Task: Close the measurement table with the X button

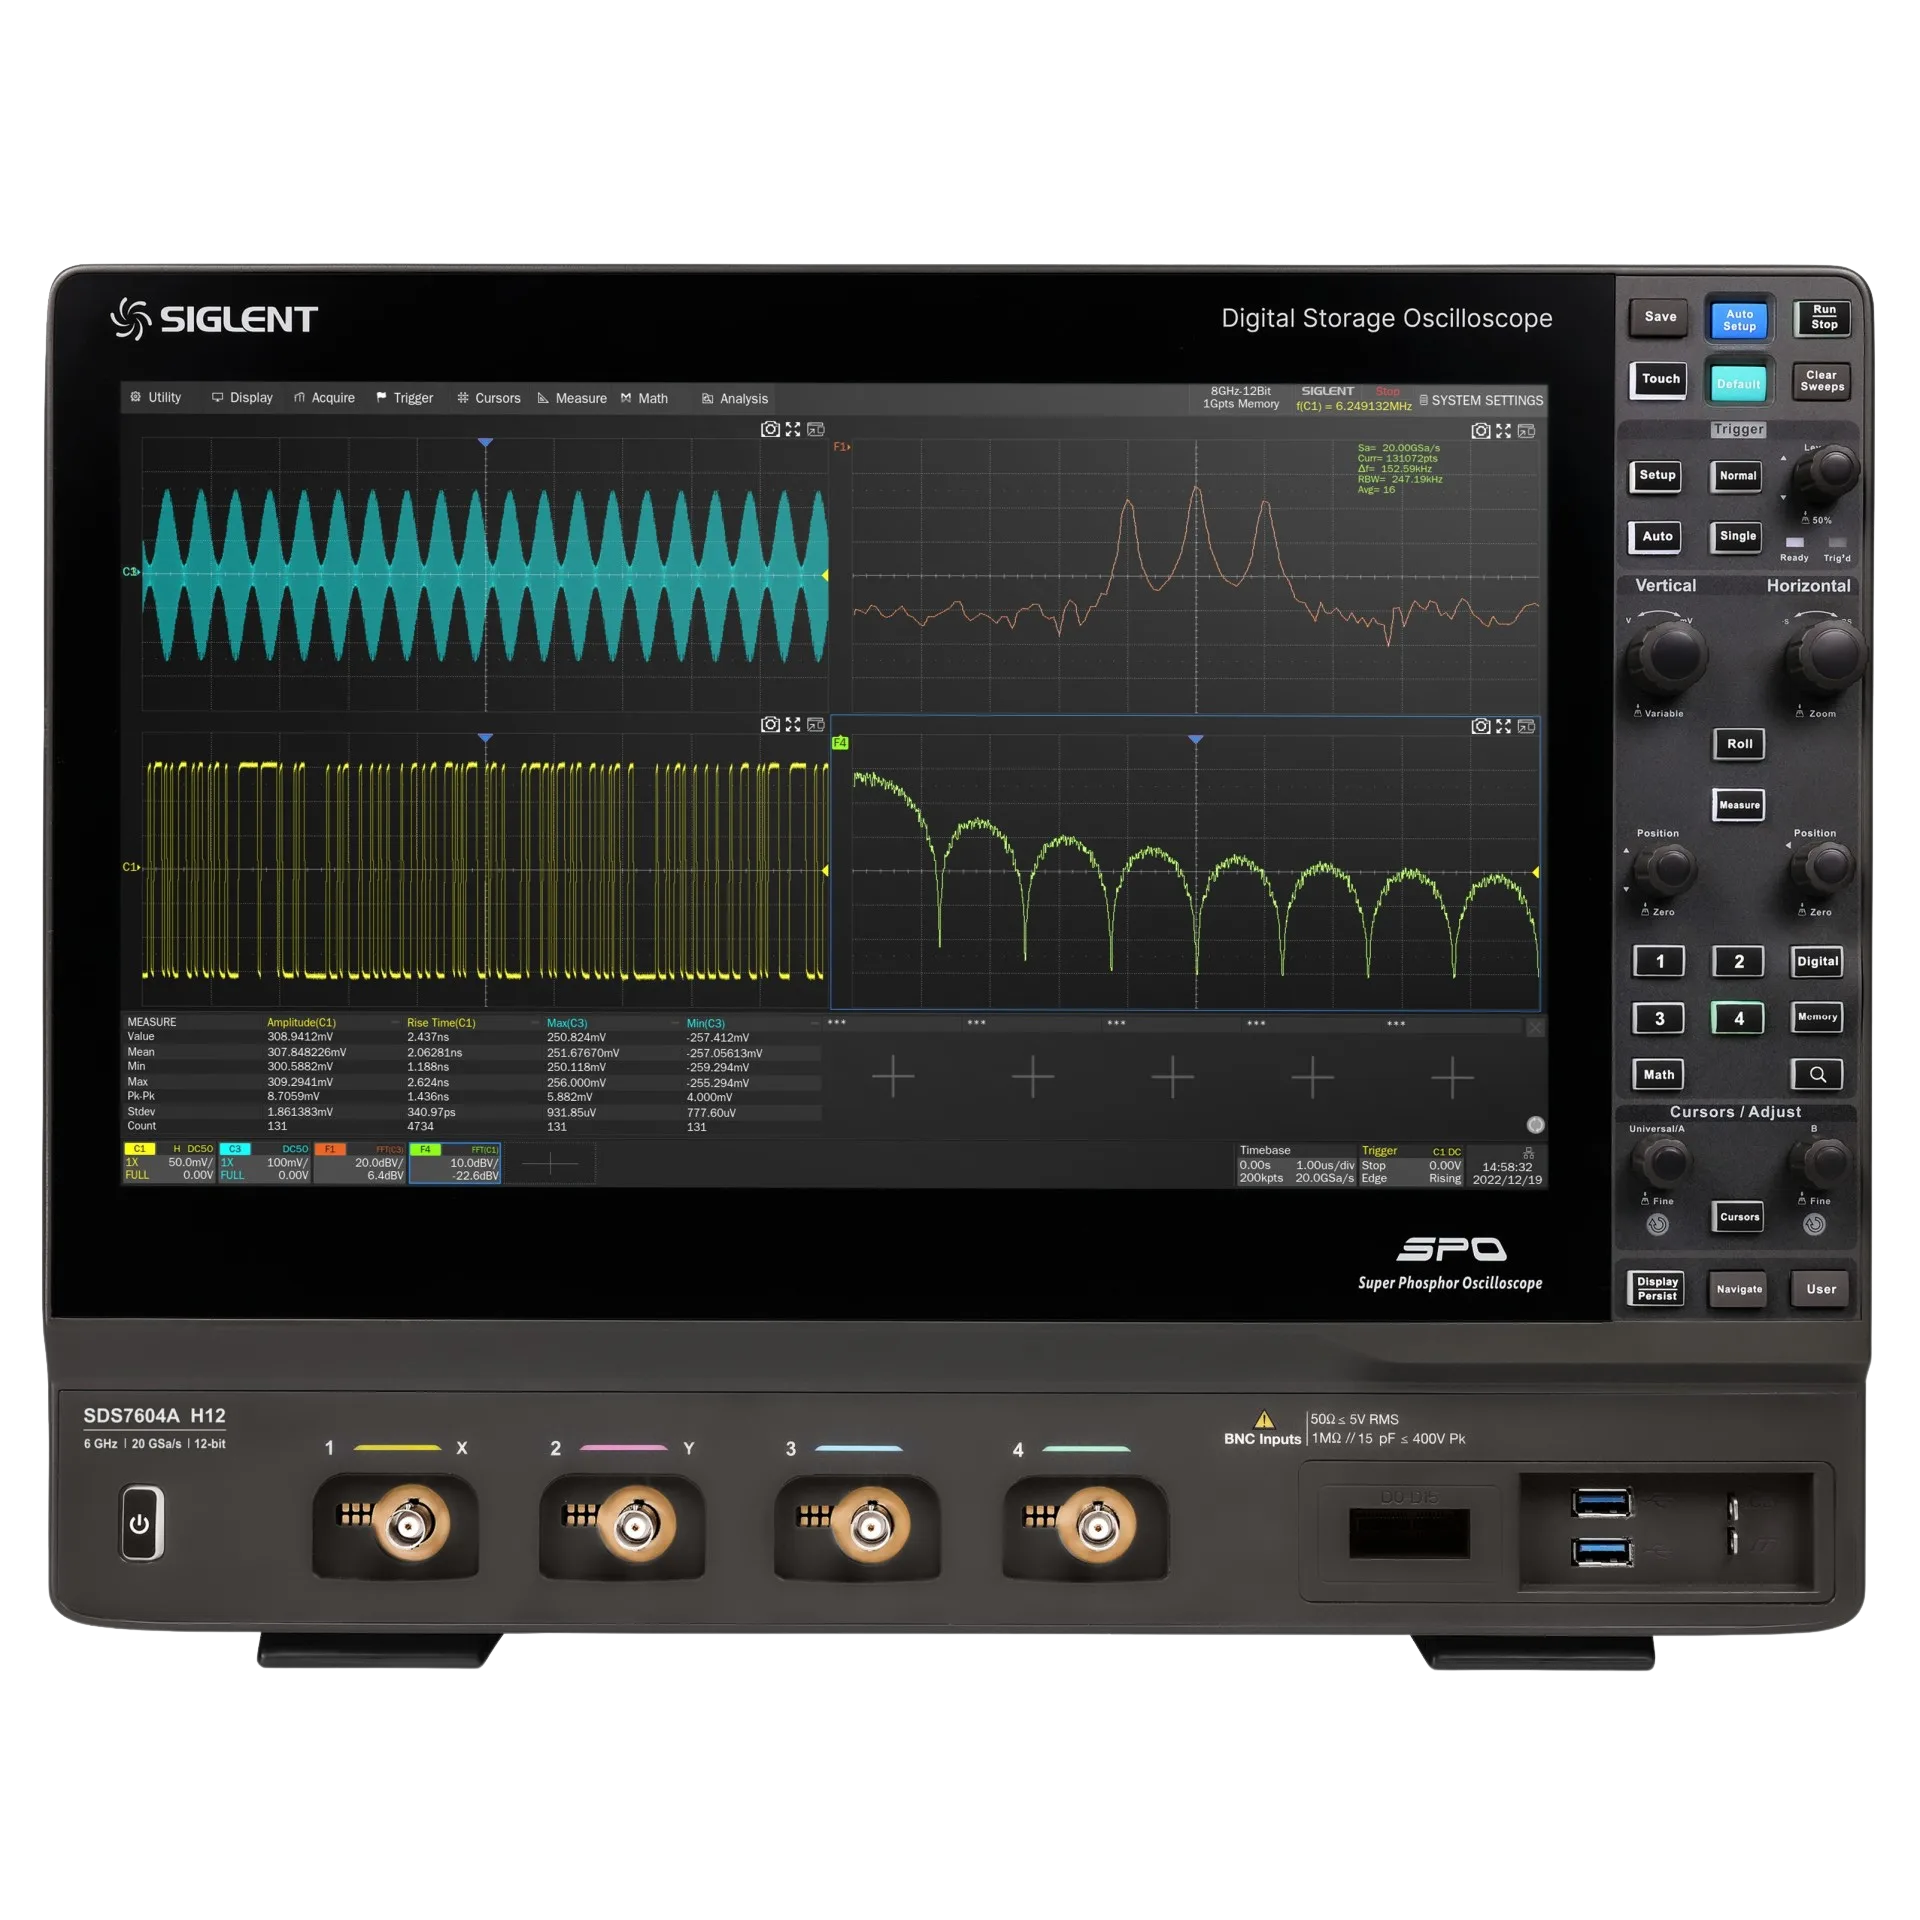Action: [1535, 1027]
